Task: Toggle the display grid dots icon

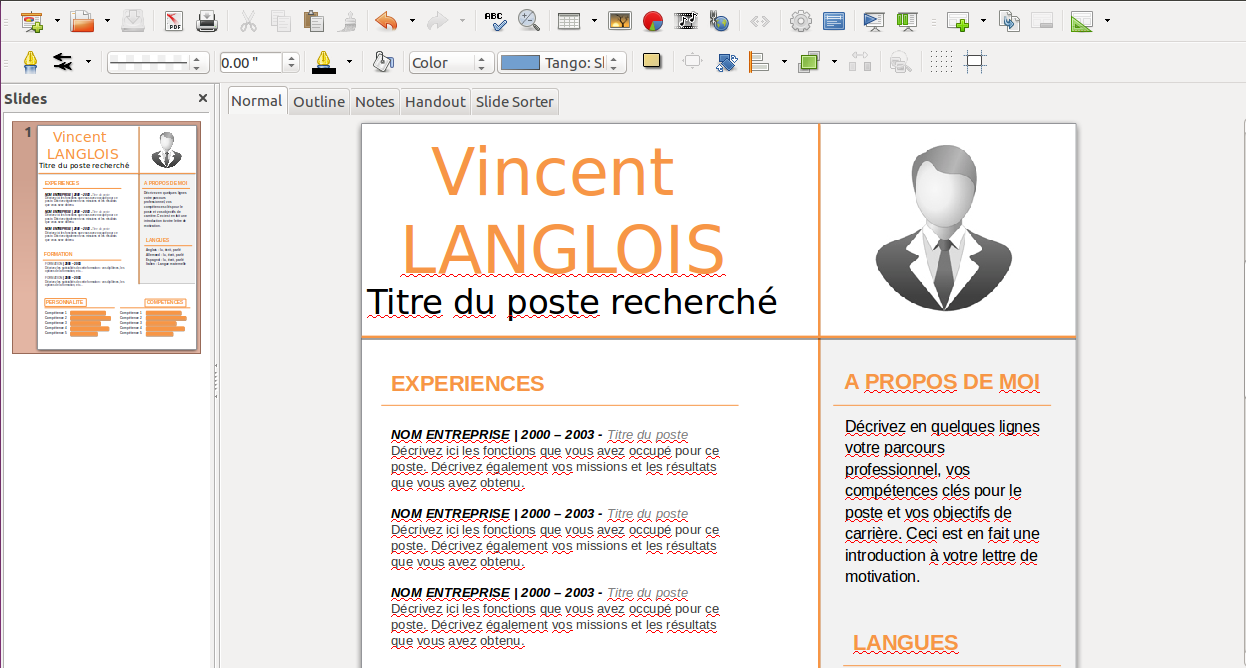Action: 942,62
